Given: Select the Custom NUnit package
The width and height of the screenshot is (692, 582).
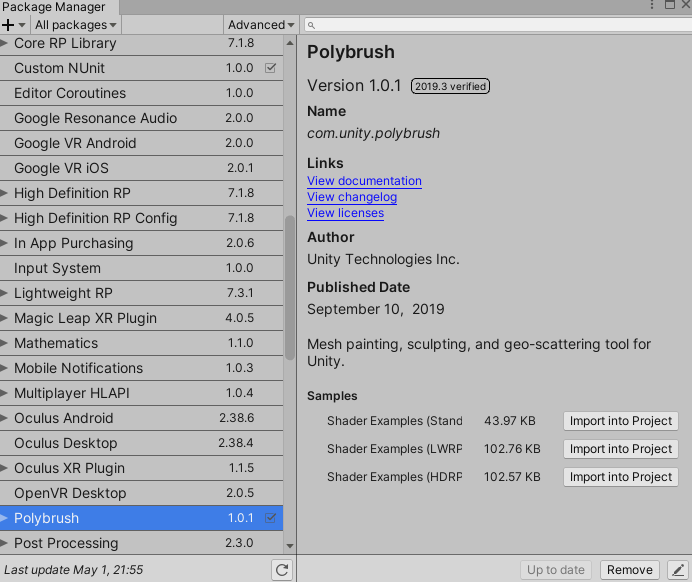Looking at the screenshot, I should pos(141,68).
